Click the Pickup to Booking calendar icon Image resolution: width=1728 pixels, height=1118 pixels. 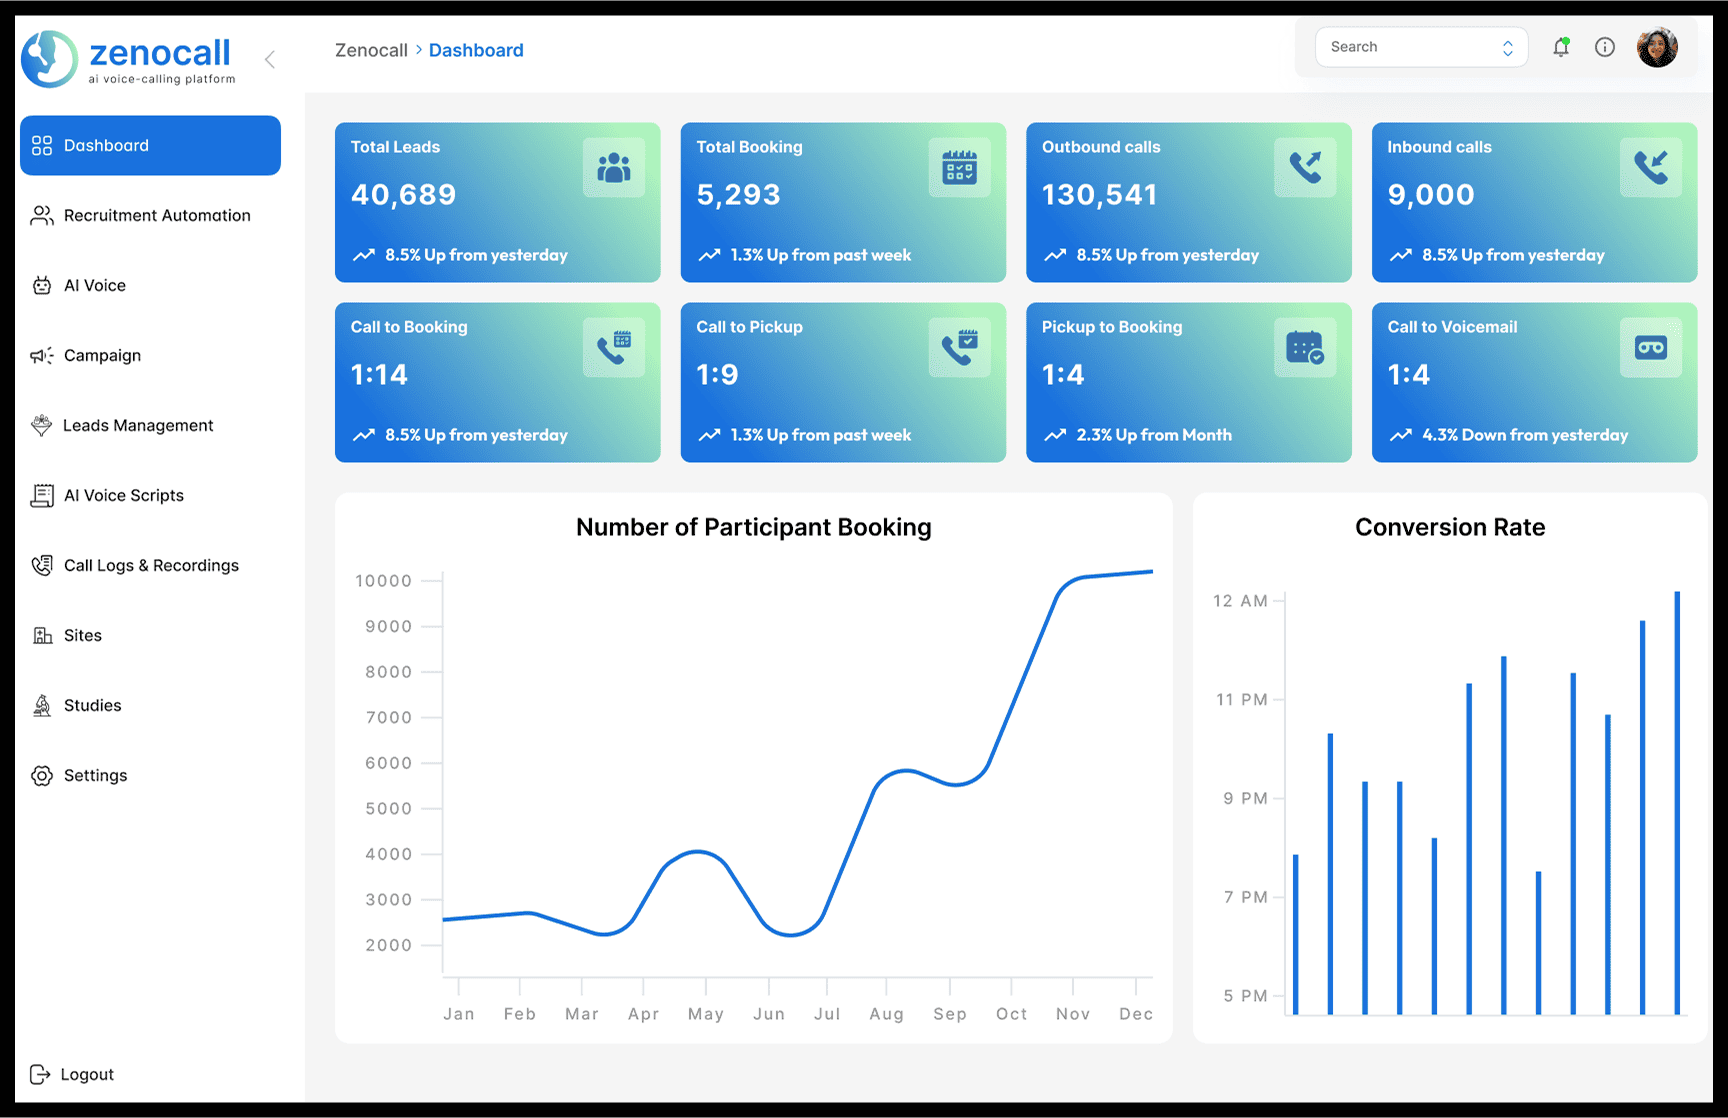(x=1305, y=348)
